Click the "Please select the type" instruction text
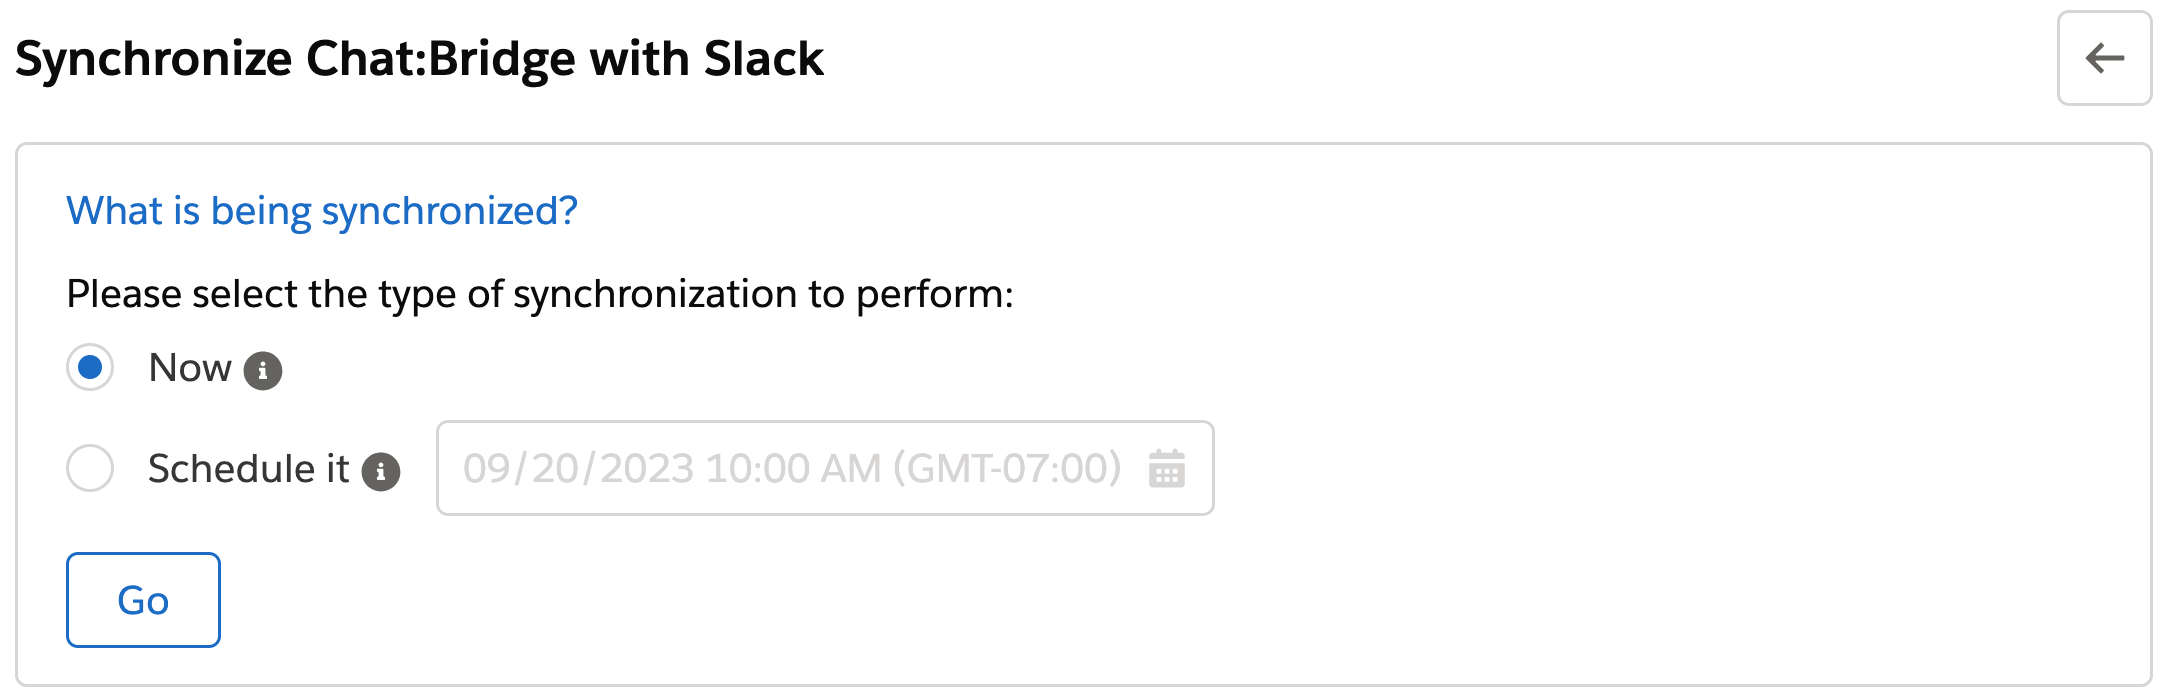2166x700 pixels. click(x=540, y=295)
